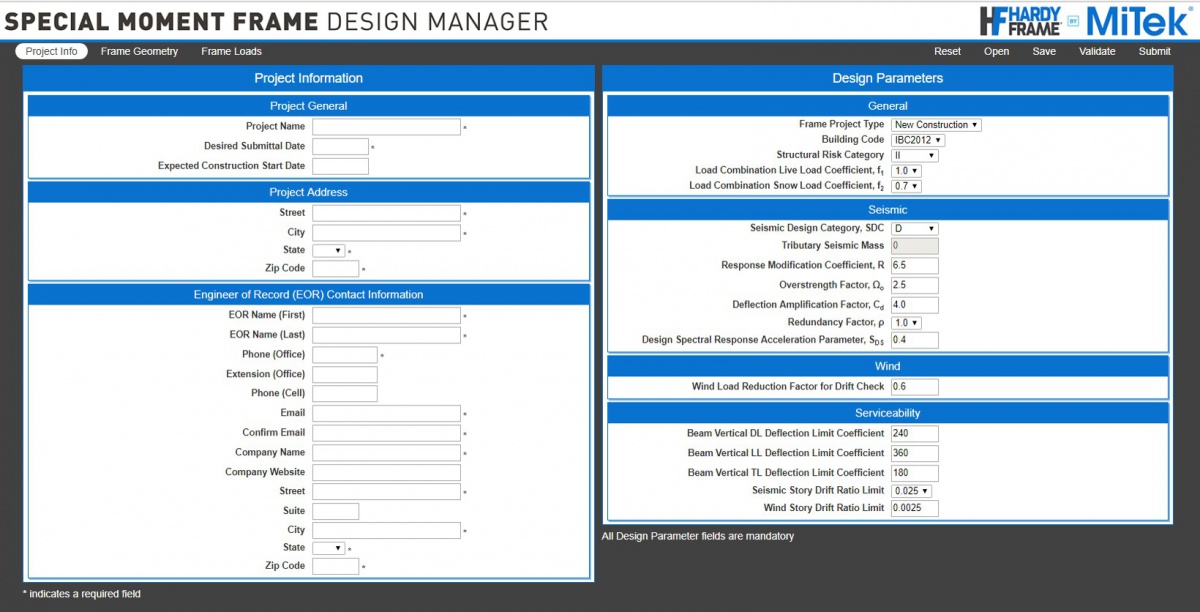Click the Beam Vertical DL Deflection field

tap(914, 433)
